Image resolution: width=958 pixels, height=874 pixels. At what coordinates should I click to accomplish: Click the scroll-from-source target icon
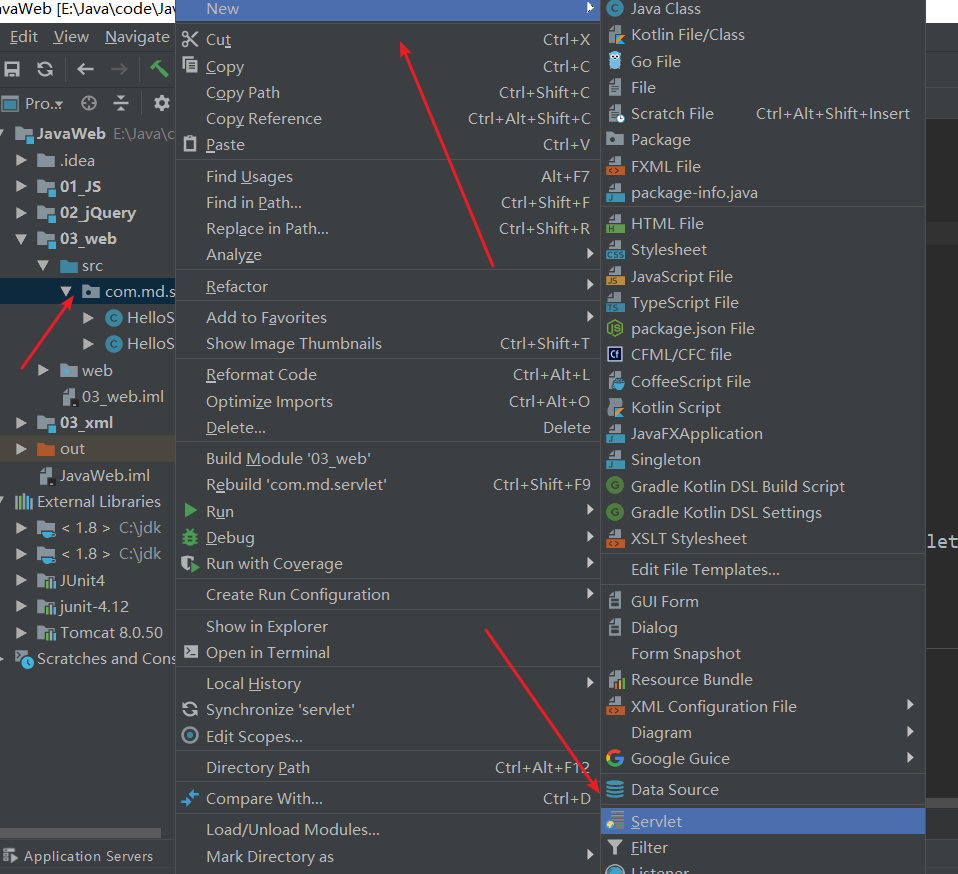89,103
